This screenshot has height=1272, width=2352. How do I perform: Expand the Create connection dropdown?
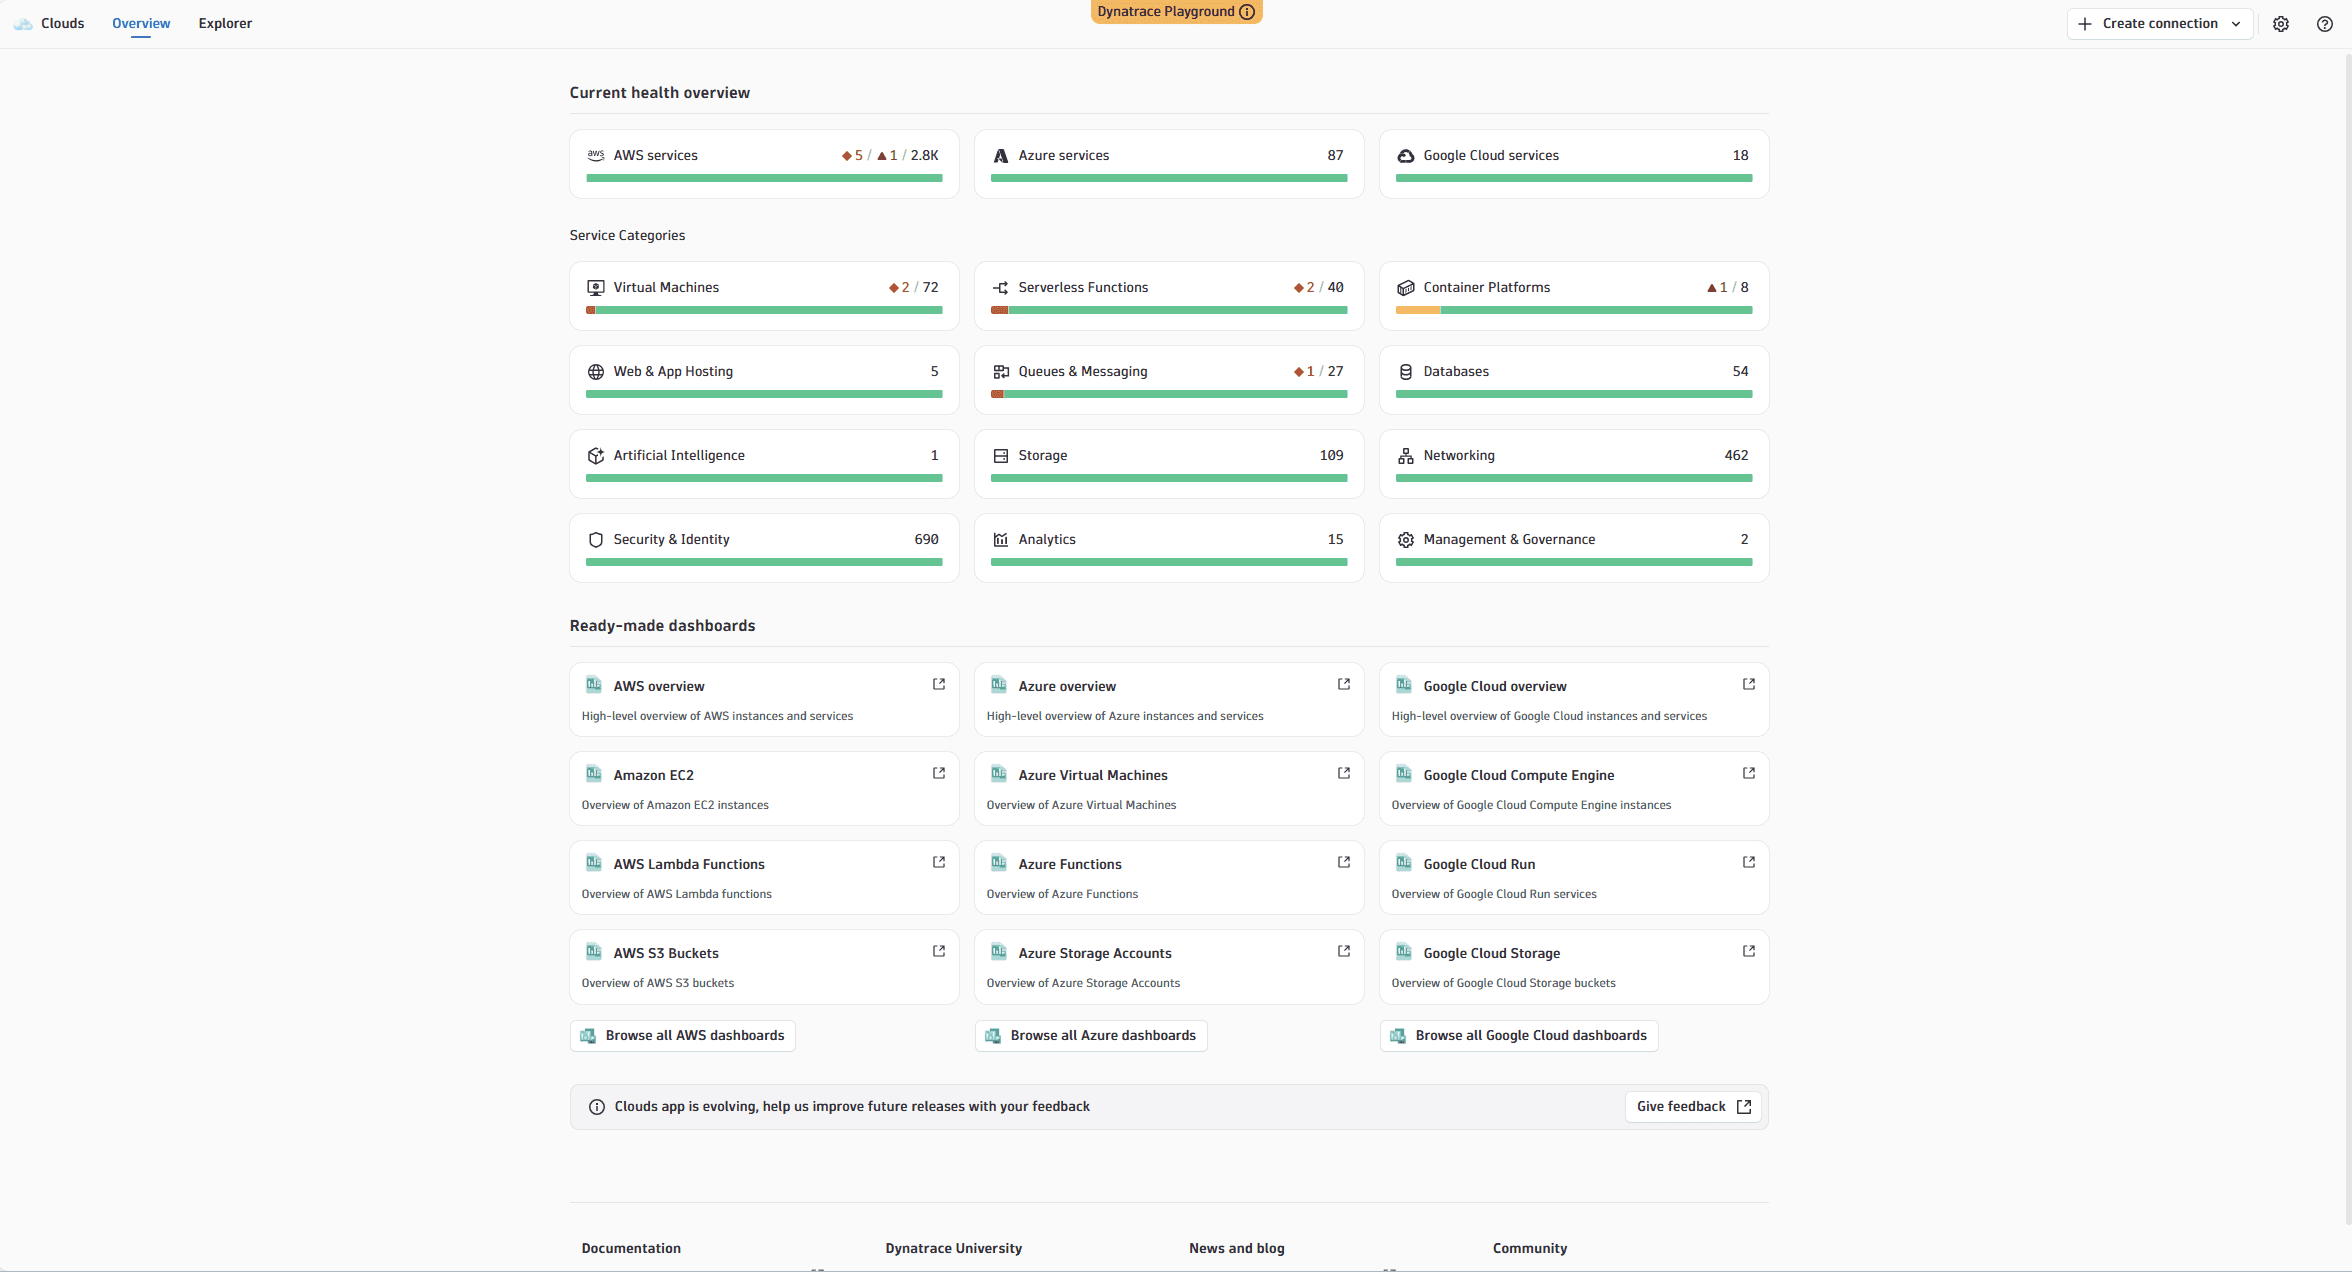point(2160,24)
